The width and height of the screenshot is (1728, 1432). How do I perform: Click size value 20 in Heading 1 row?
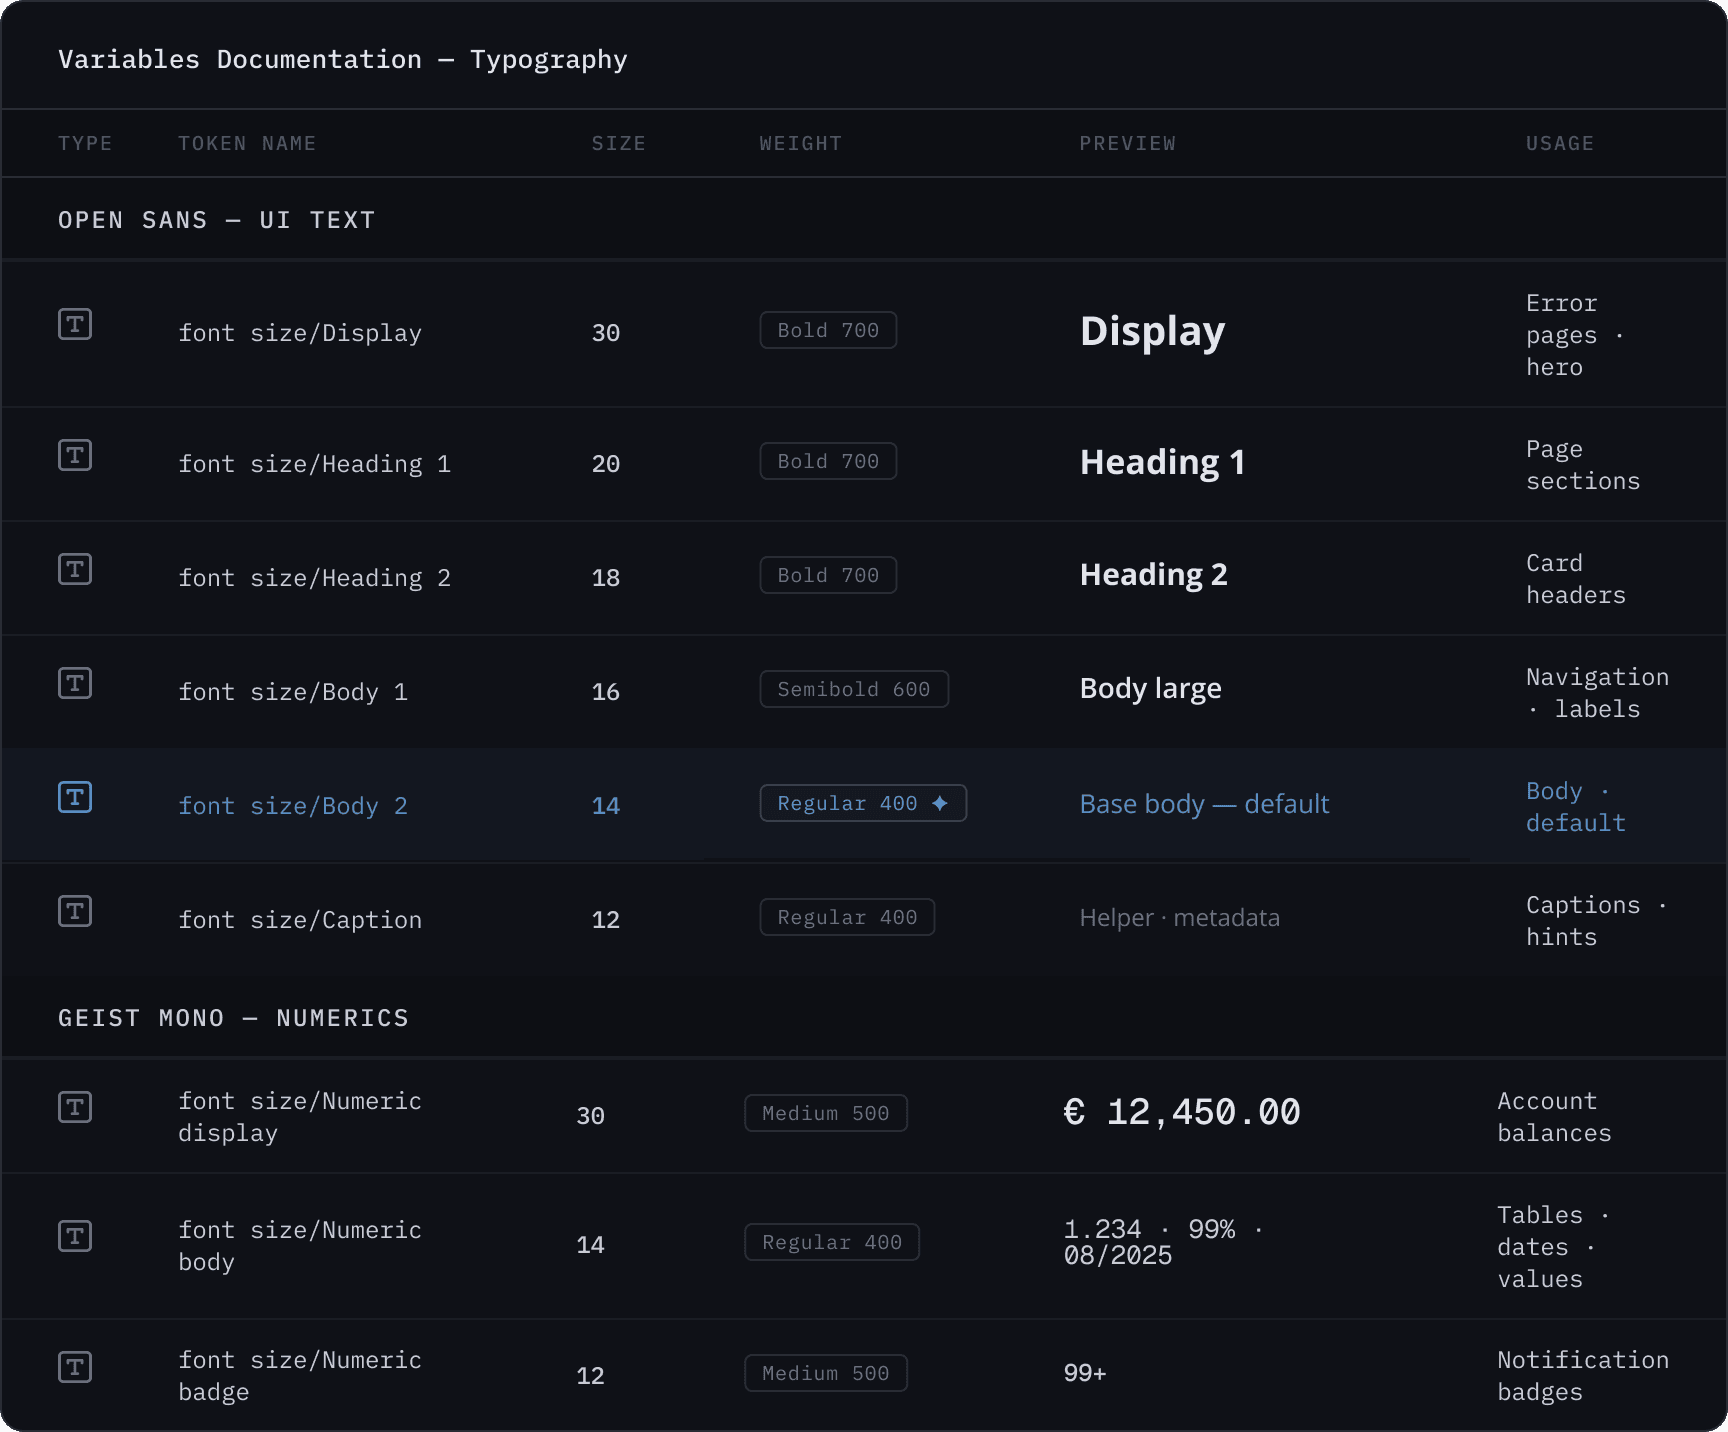point(606,464)
